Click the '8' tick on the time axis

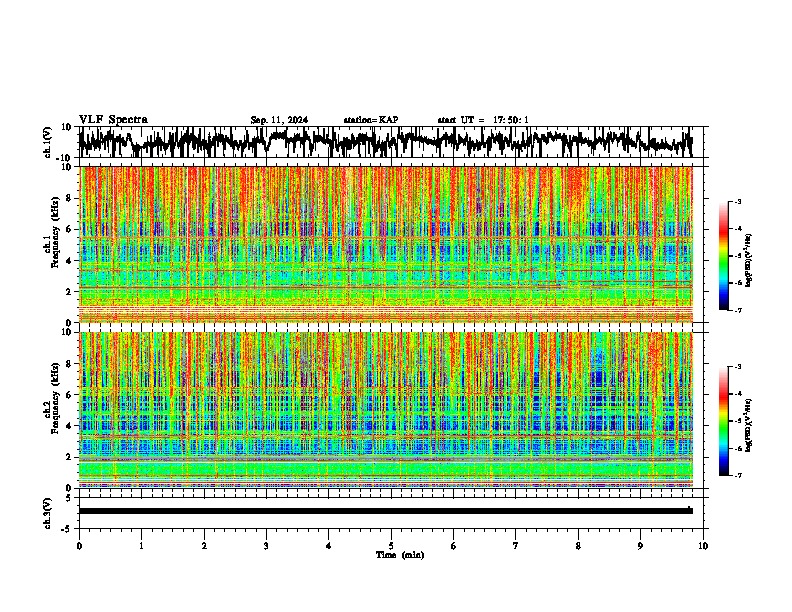(578, 546)
